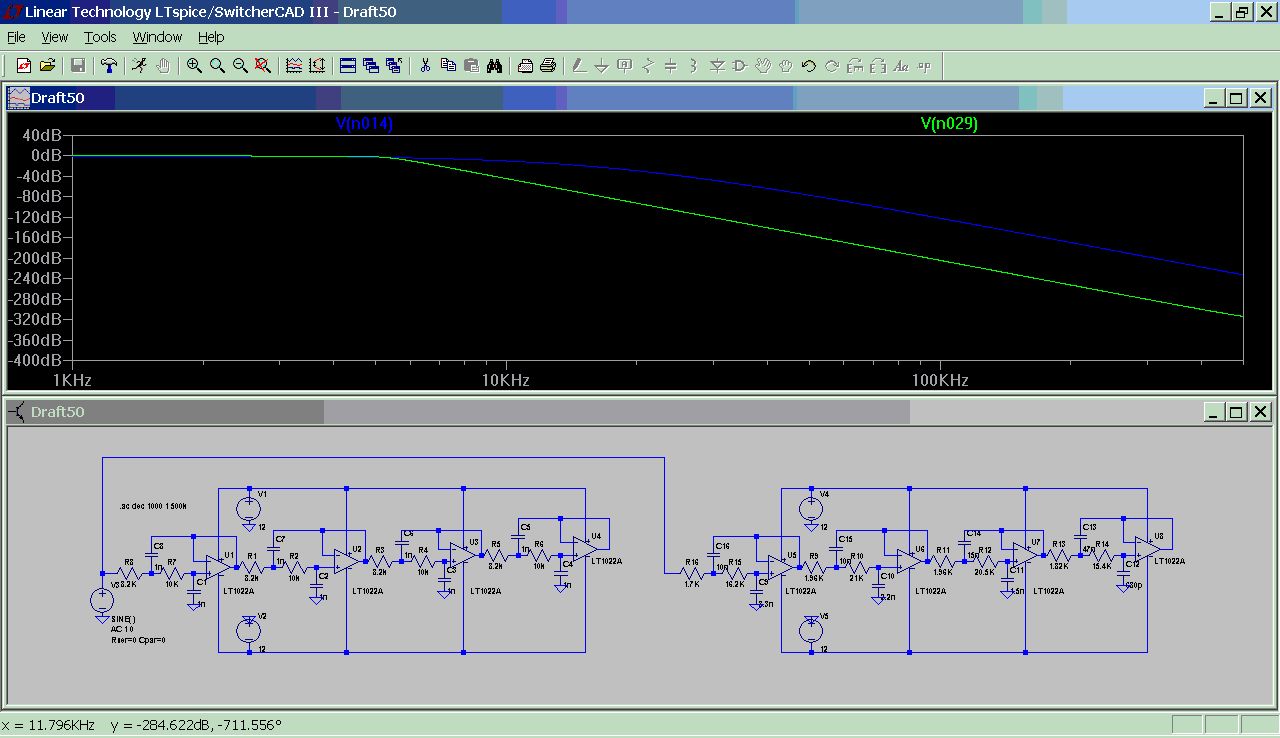Click the Find binoculars icon
The image size is (1280, 738).
tap(495, 66)
